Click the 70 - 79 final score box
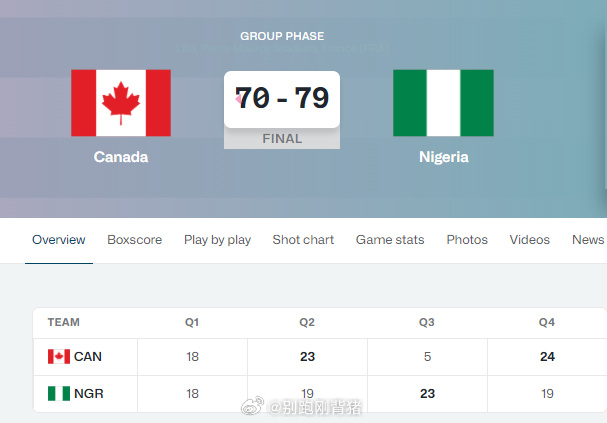607x423 pixels. pos(282,99)
